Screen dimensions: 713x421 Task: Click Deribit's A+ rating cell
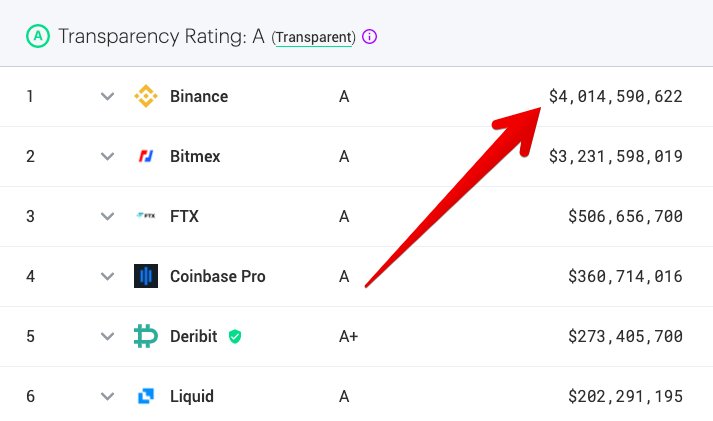tap(349, 336)
